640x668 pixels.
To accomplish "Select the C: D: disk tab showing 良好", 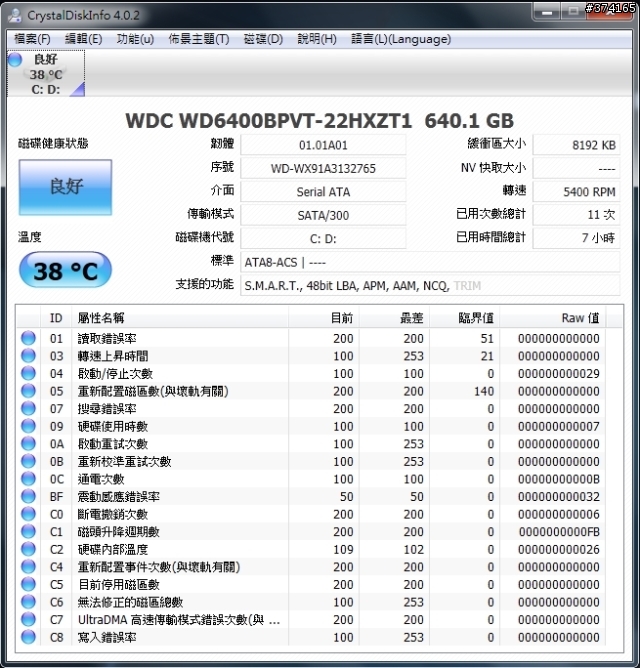I will pyautogui.click(x=46, y=73).
